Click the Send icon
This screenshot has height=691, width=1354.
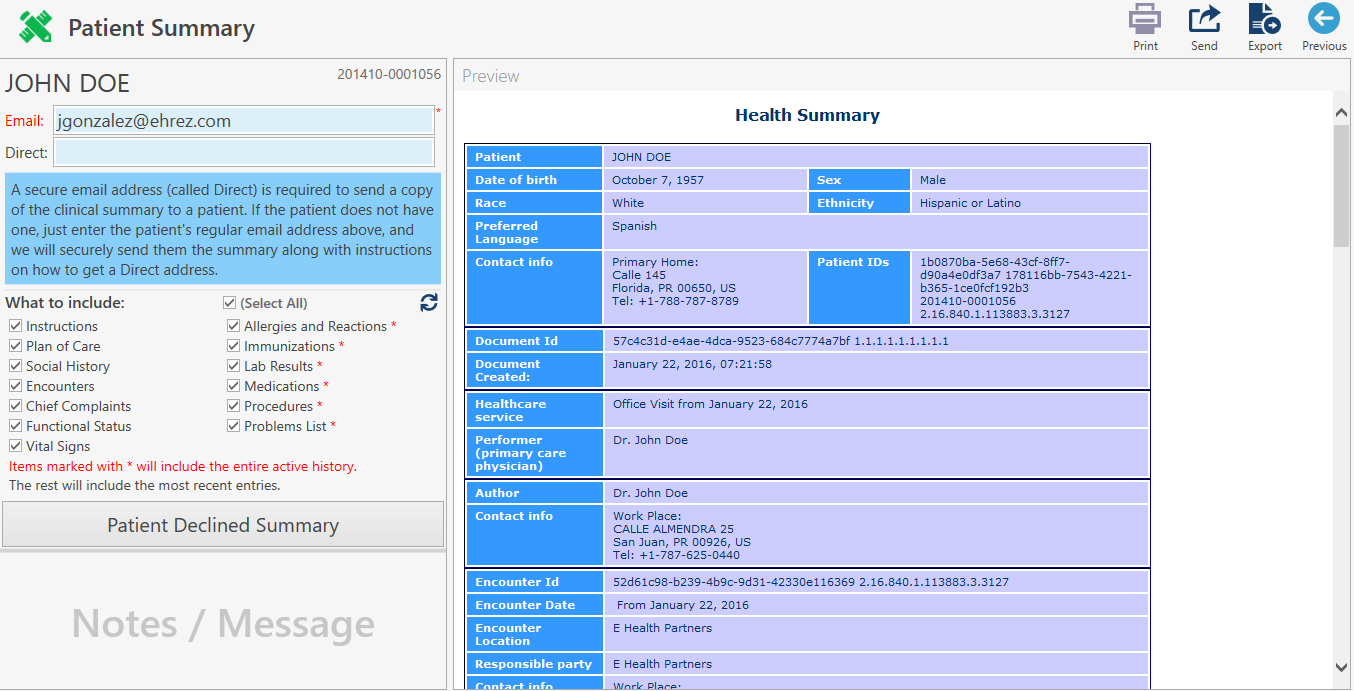tap(1204, 20)
